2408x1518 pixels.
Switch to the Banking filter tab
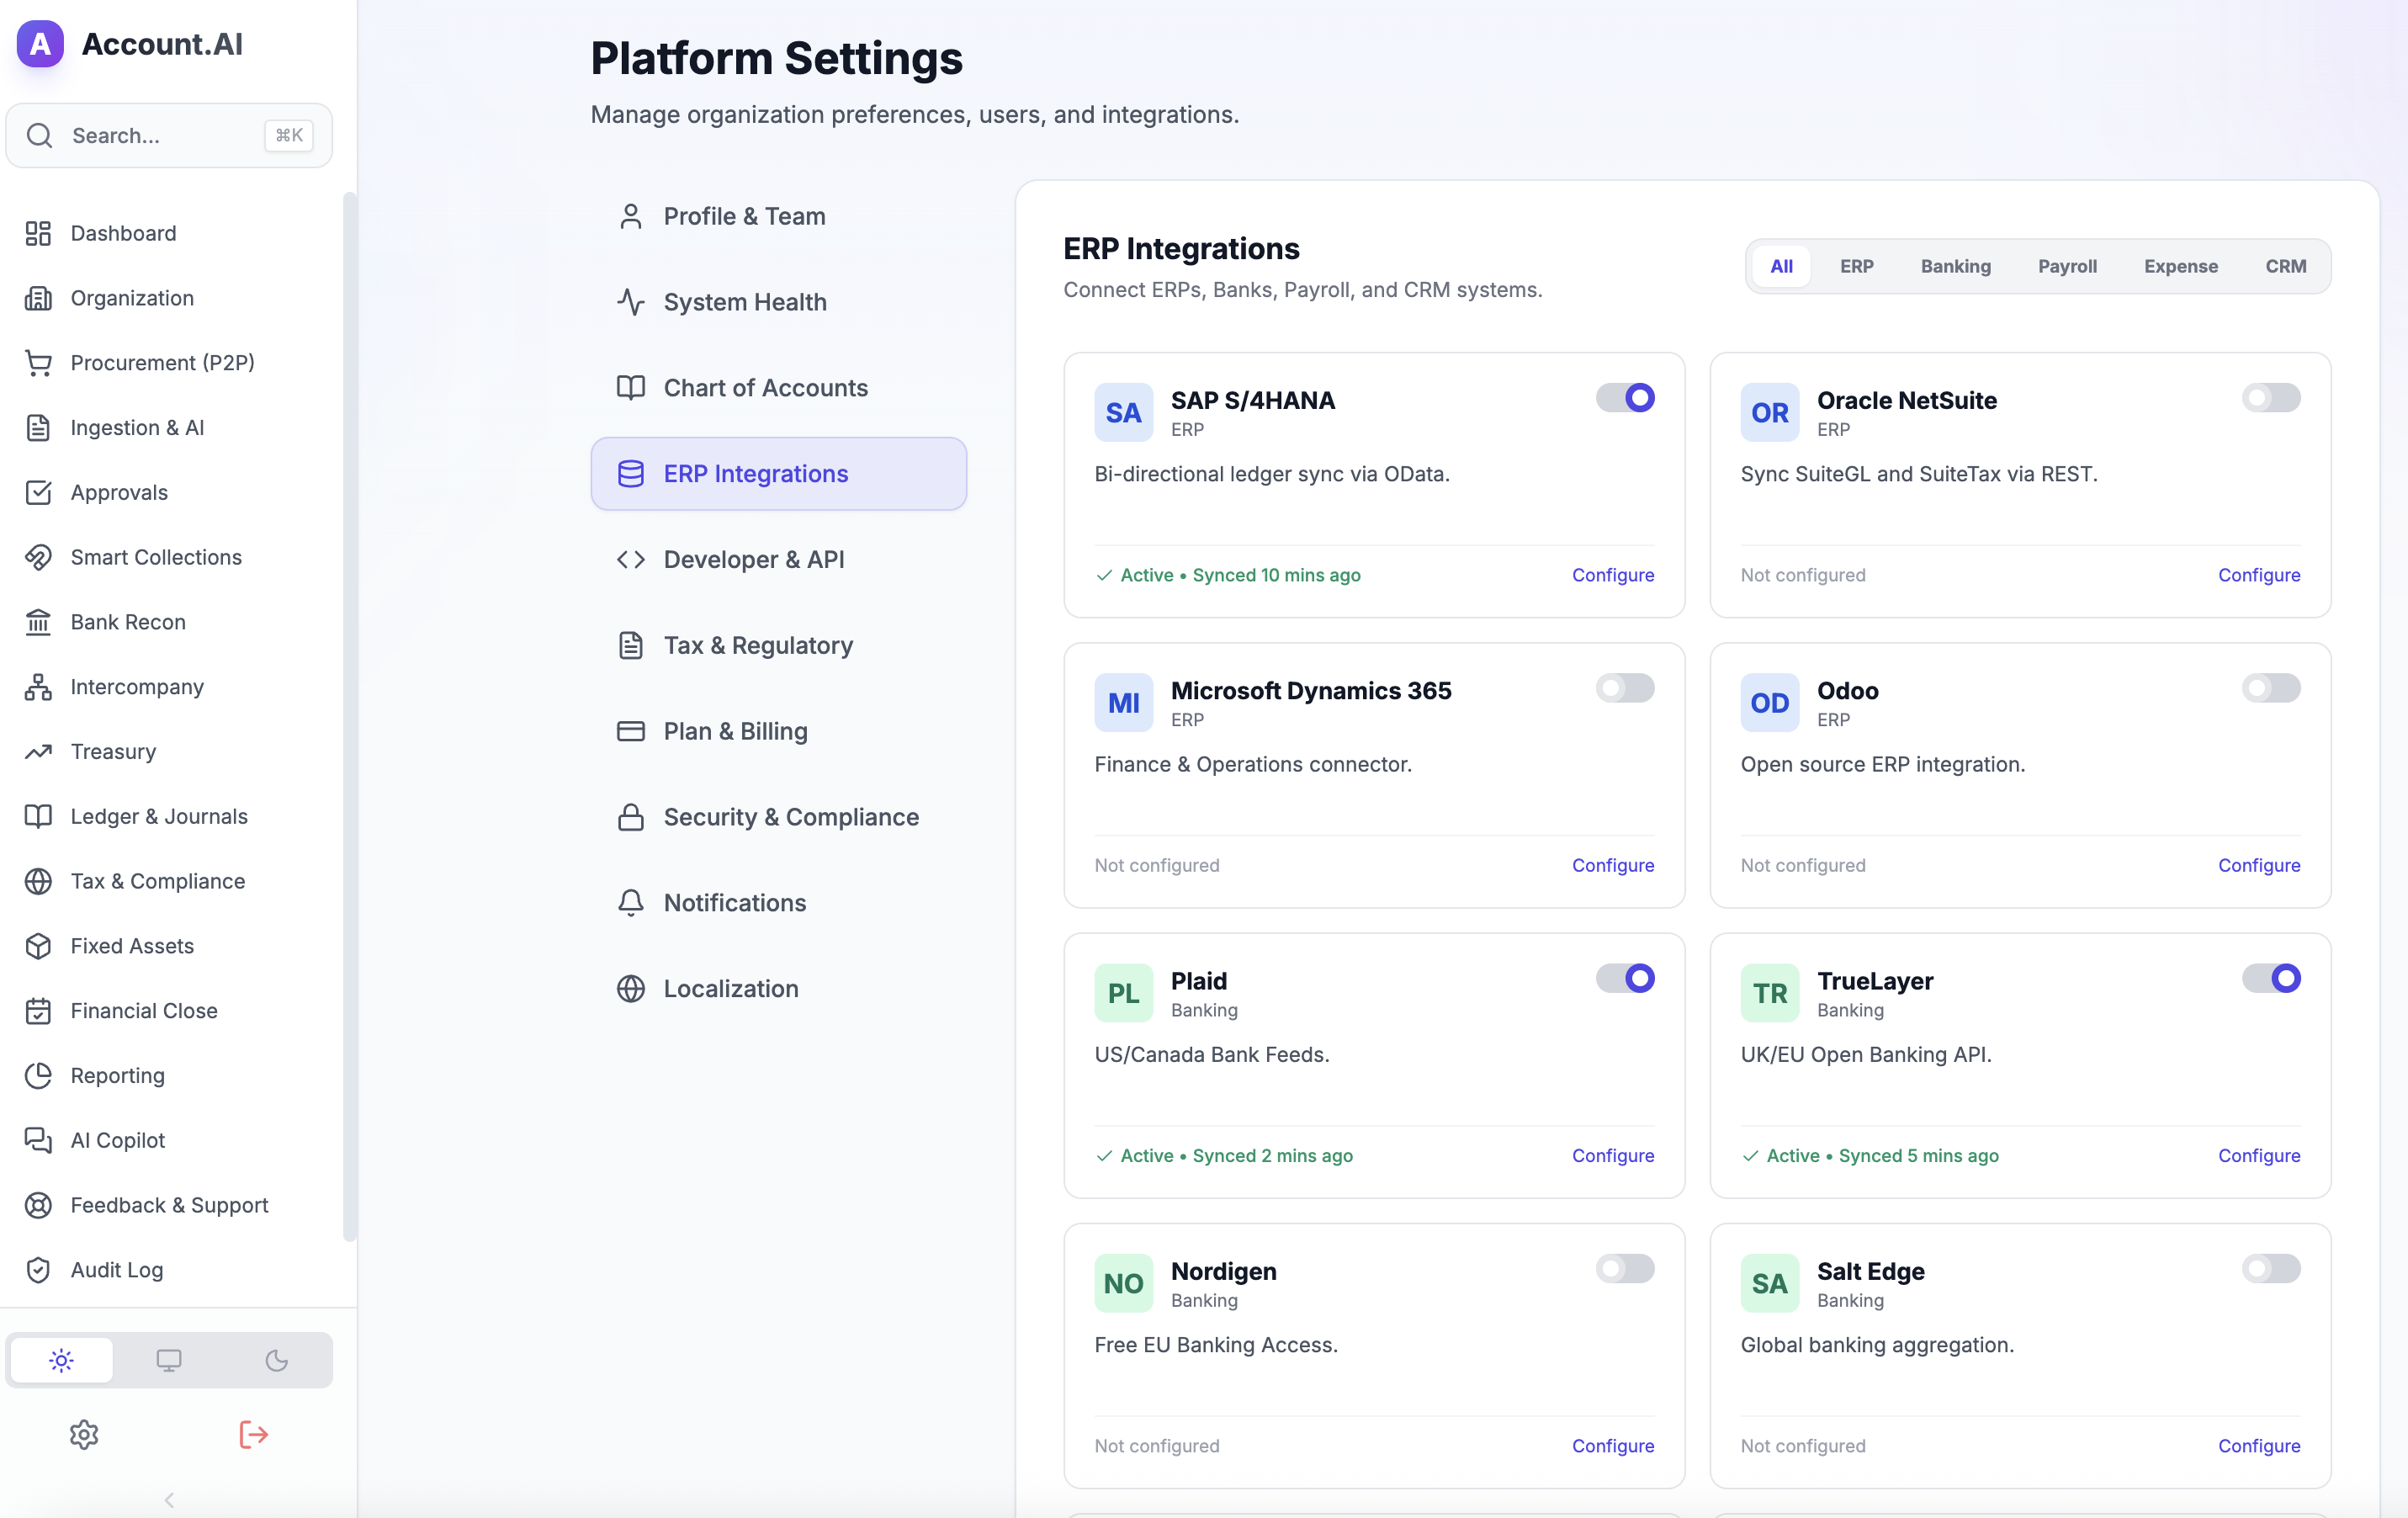(x=1955, y=266)
